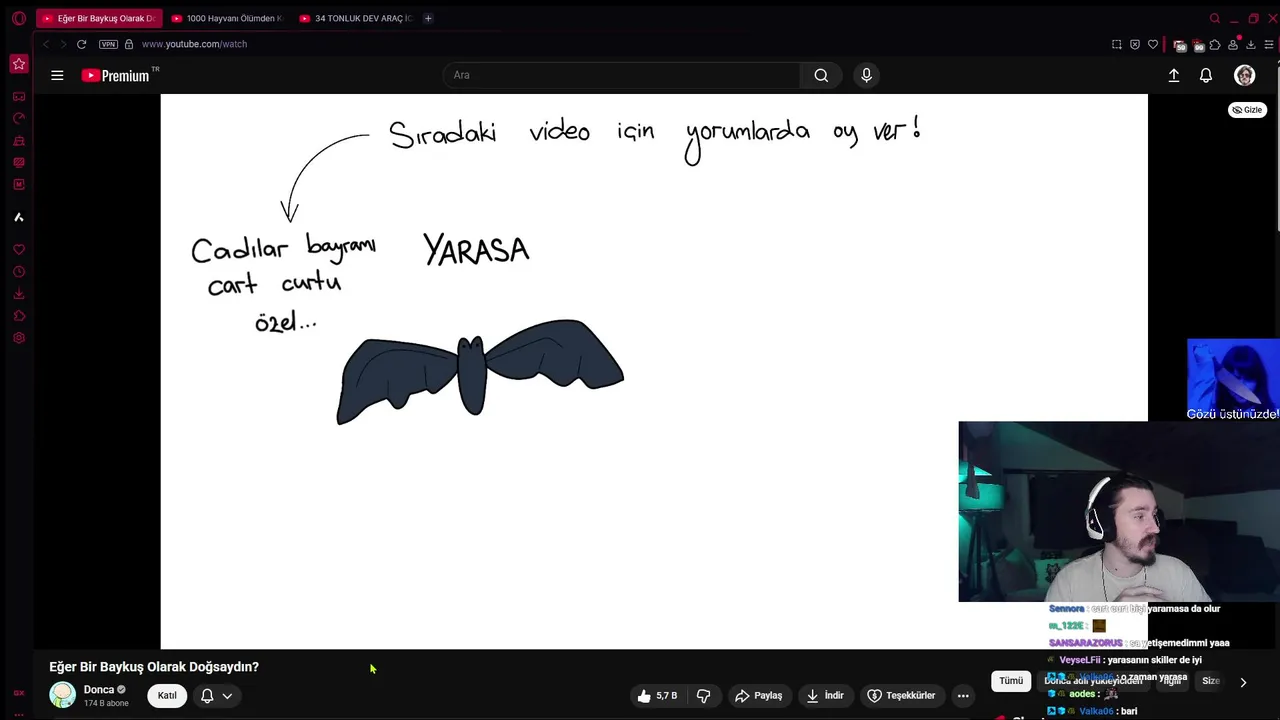Go forward with the browser forward arrow
1280x720 pixels.
pyautogui.click(x=62, y=44)
